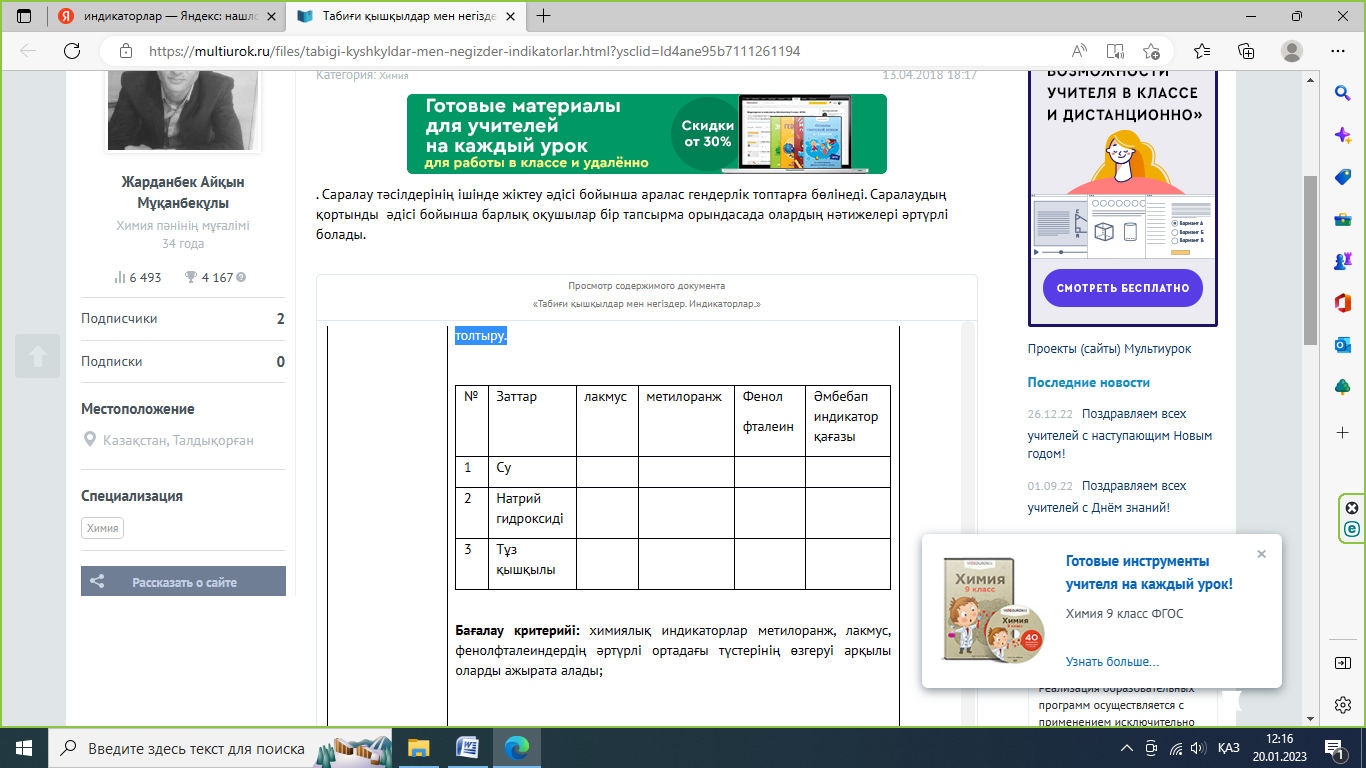
Task: Select the Табиғи қышқылдар tab
Action: click(406, 16)
